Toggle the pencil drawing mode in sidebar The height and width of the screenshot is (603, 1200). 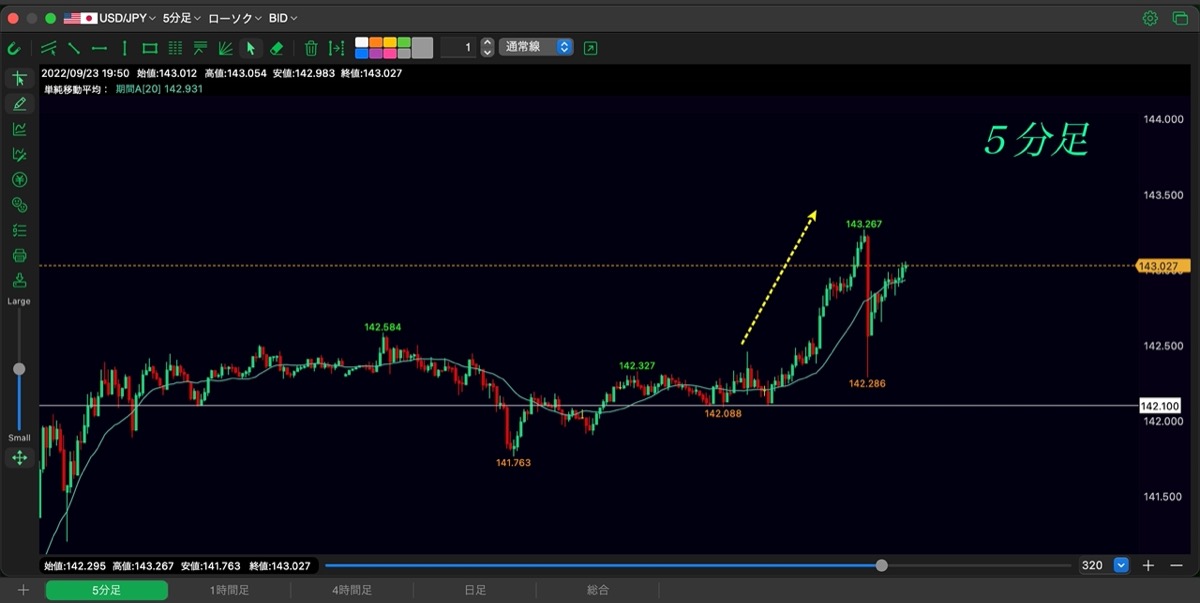(19, 103)
